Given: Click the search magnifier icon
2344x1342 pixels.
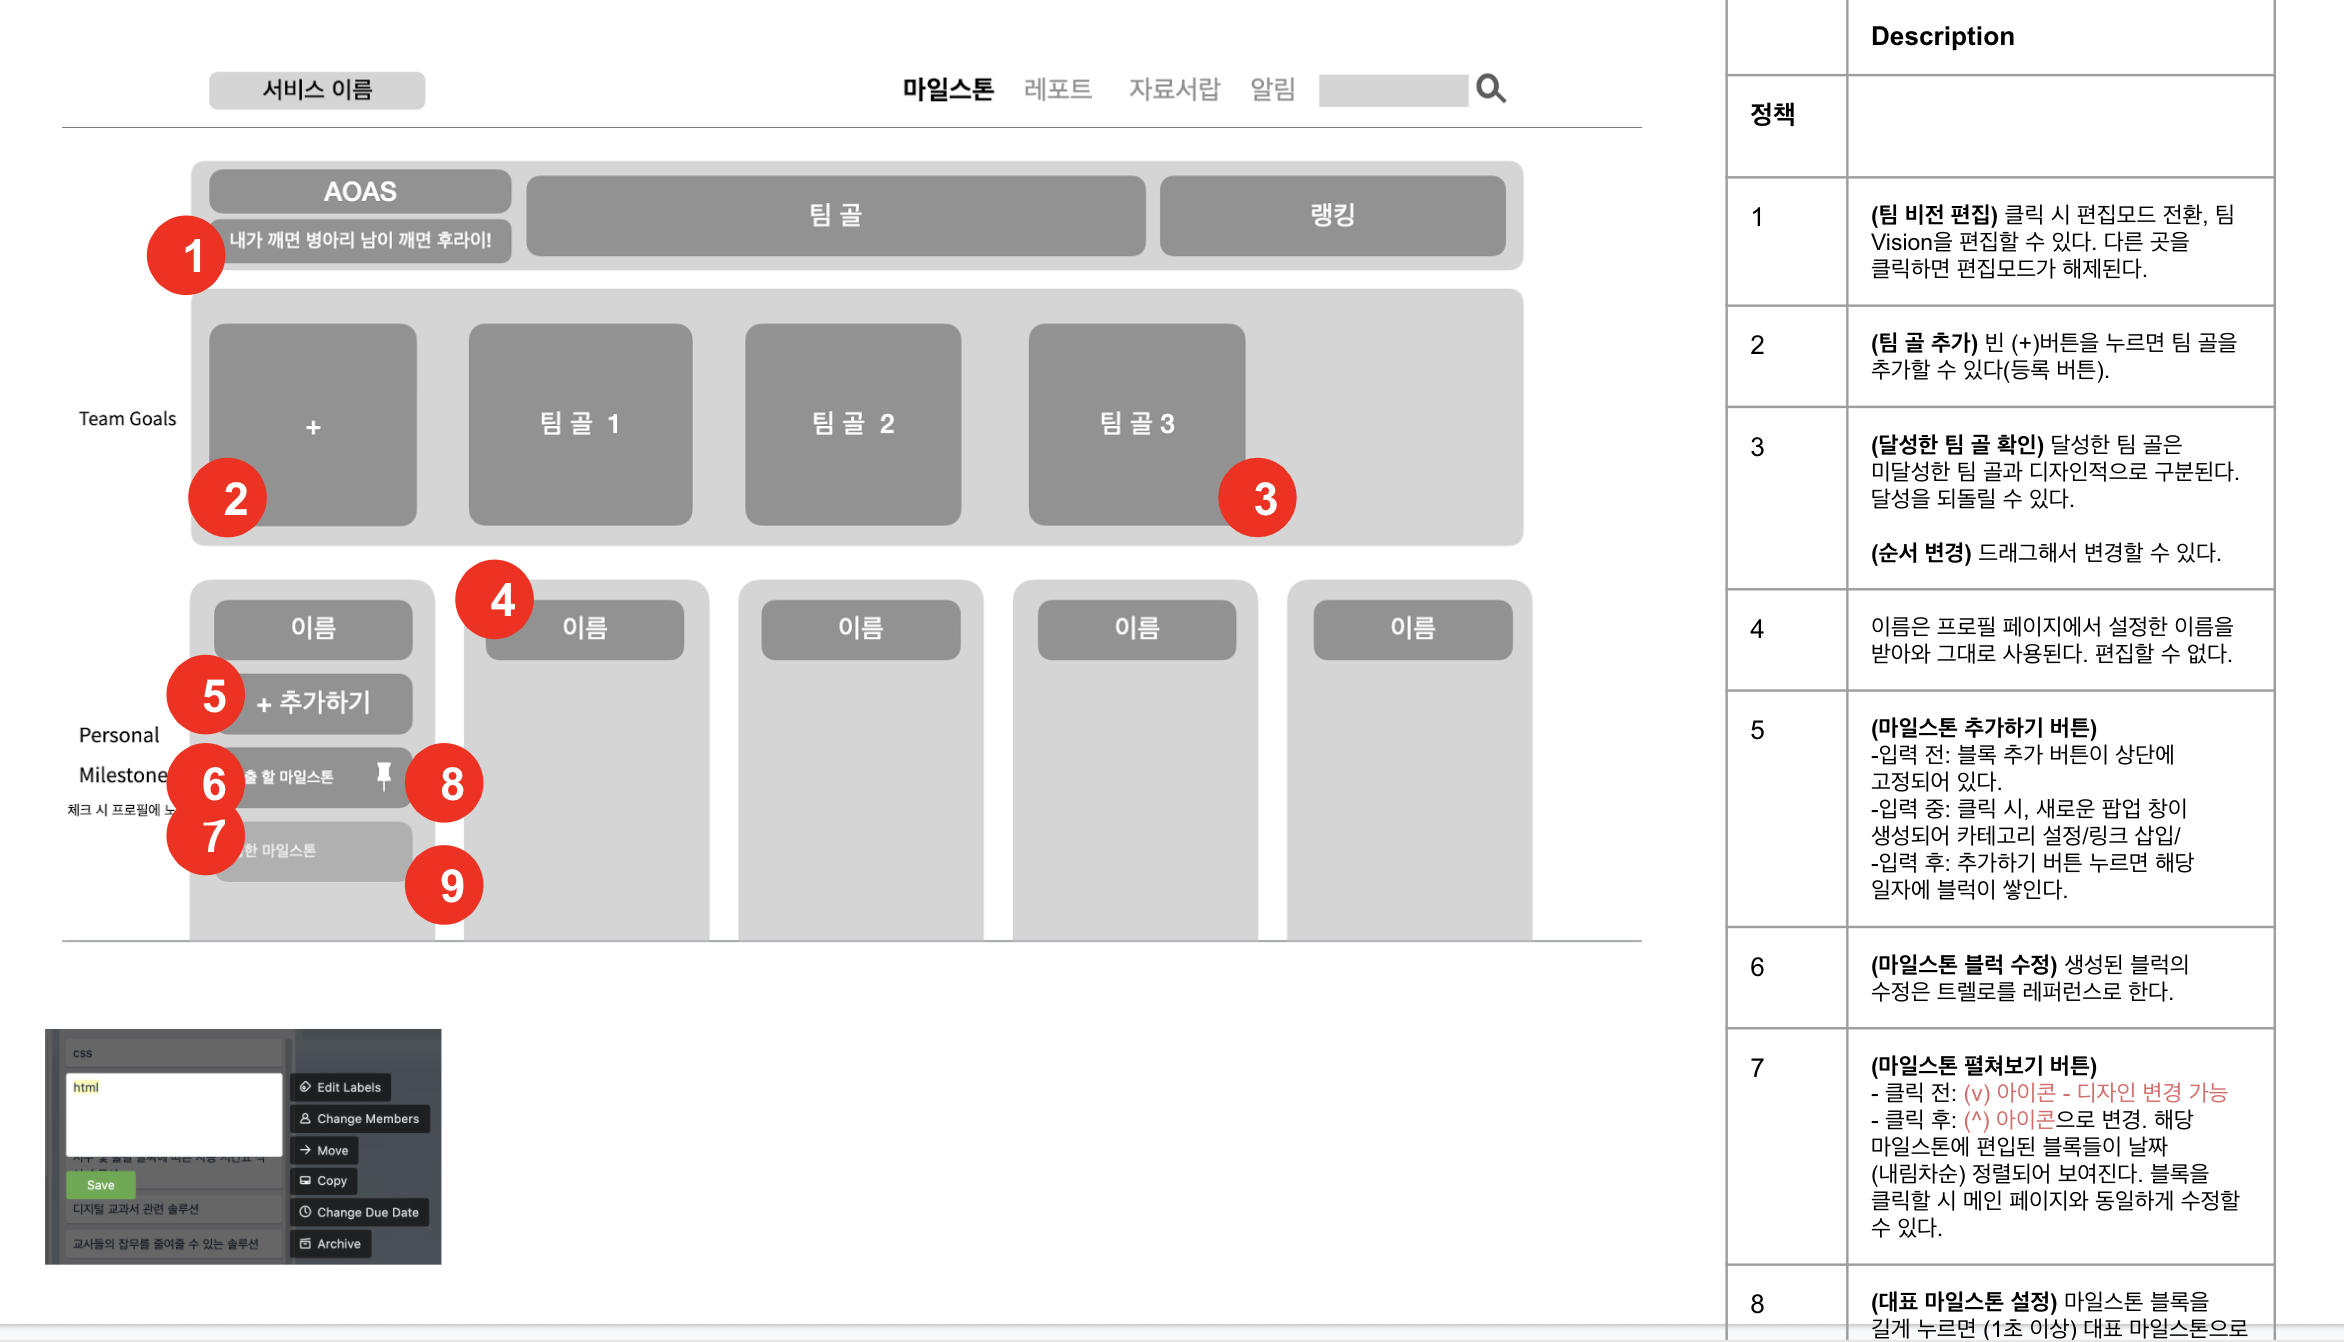Looking at the screenshot, I should point(1490,89).
